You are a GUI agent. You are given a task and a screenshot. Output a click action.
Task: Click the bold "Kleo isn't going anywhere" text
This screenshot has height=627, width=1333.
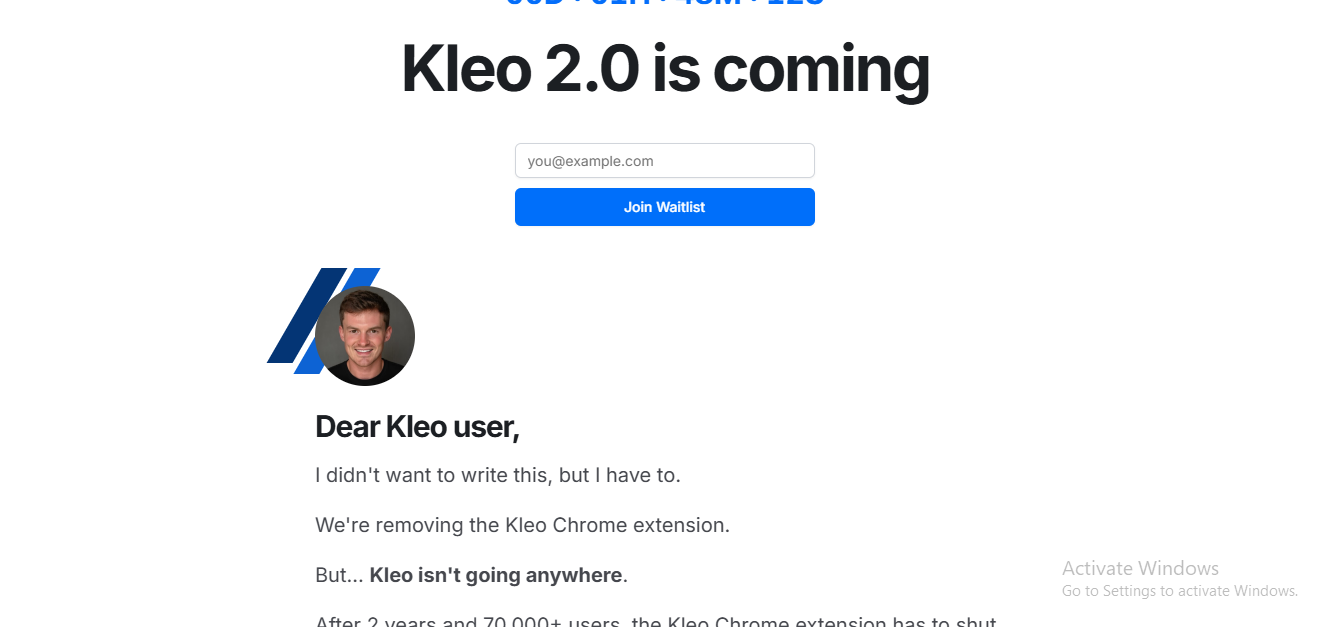496,575
